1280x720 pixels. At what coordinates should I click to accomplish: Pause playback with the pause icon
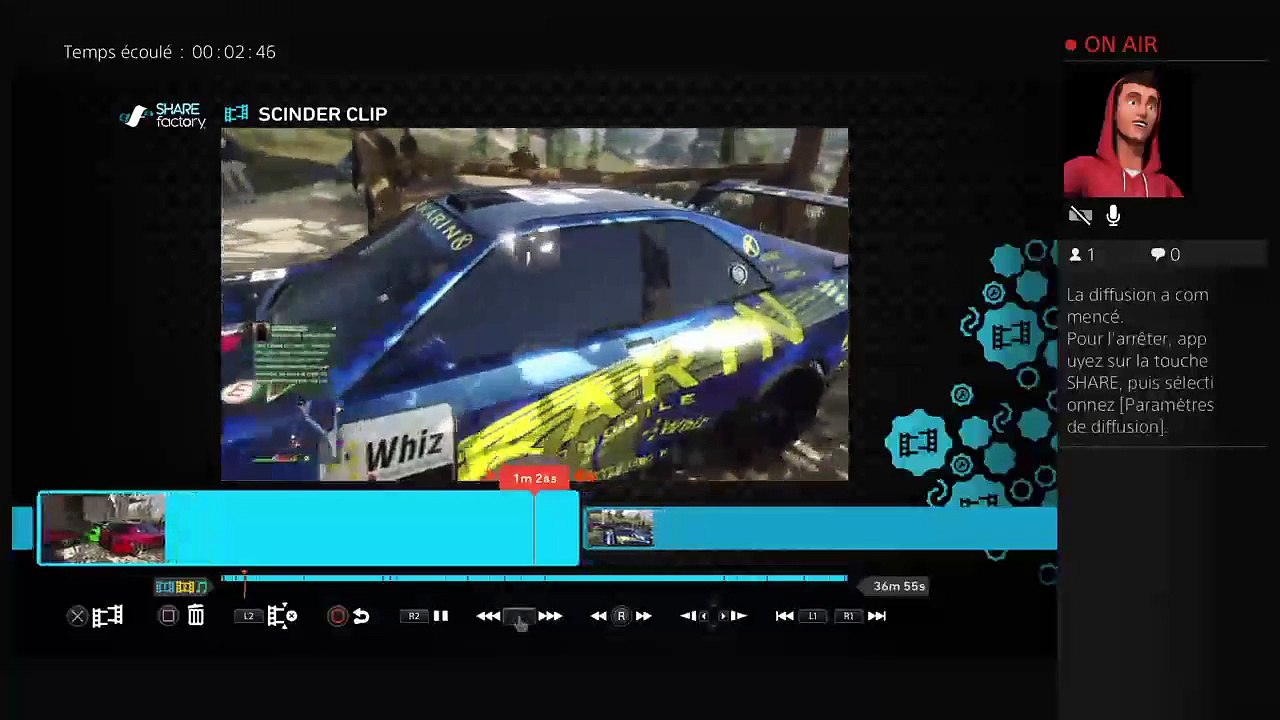click(441, 616)
